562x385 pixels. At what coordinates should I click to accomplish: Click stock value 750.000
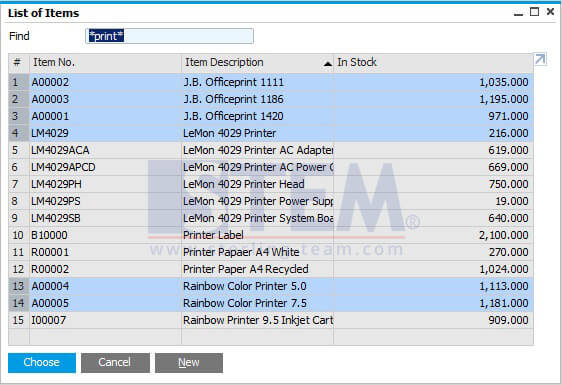point(509,184)
